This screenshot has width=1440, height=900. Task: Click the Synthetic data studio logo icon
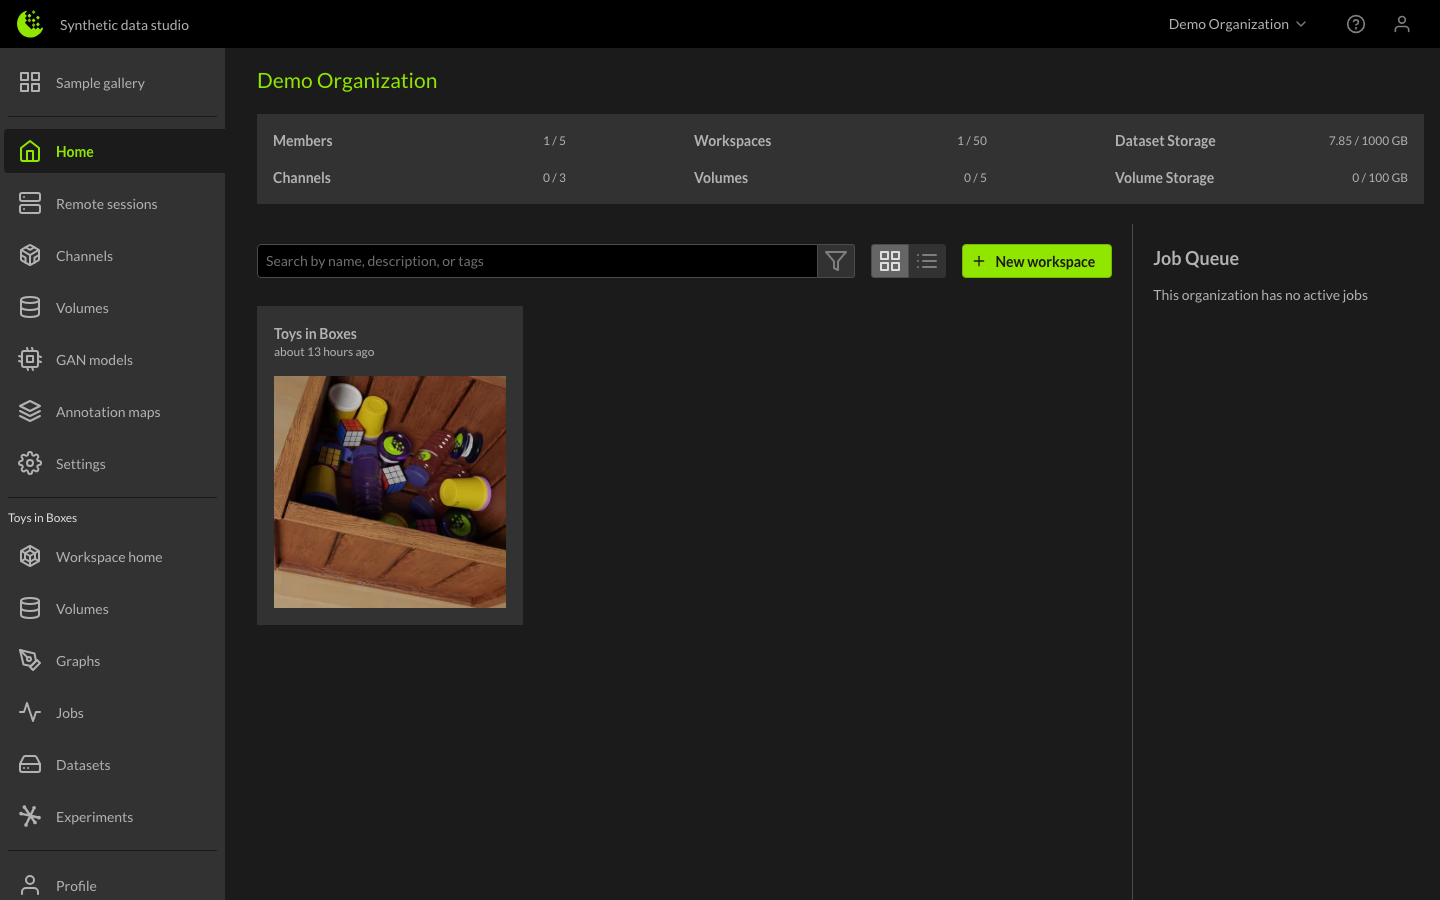click(30, 24)
